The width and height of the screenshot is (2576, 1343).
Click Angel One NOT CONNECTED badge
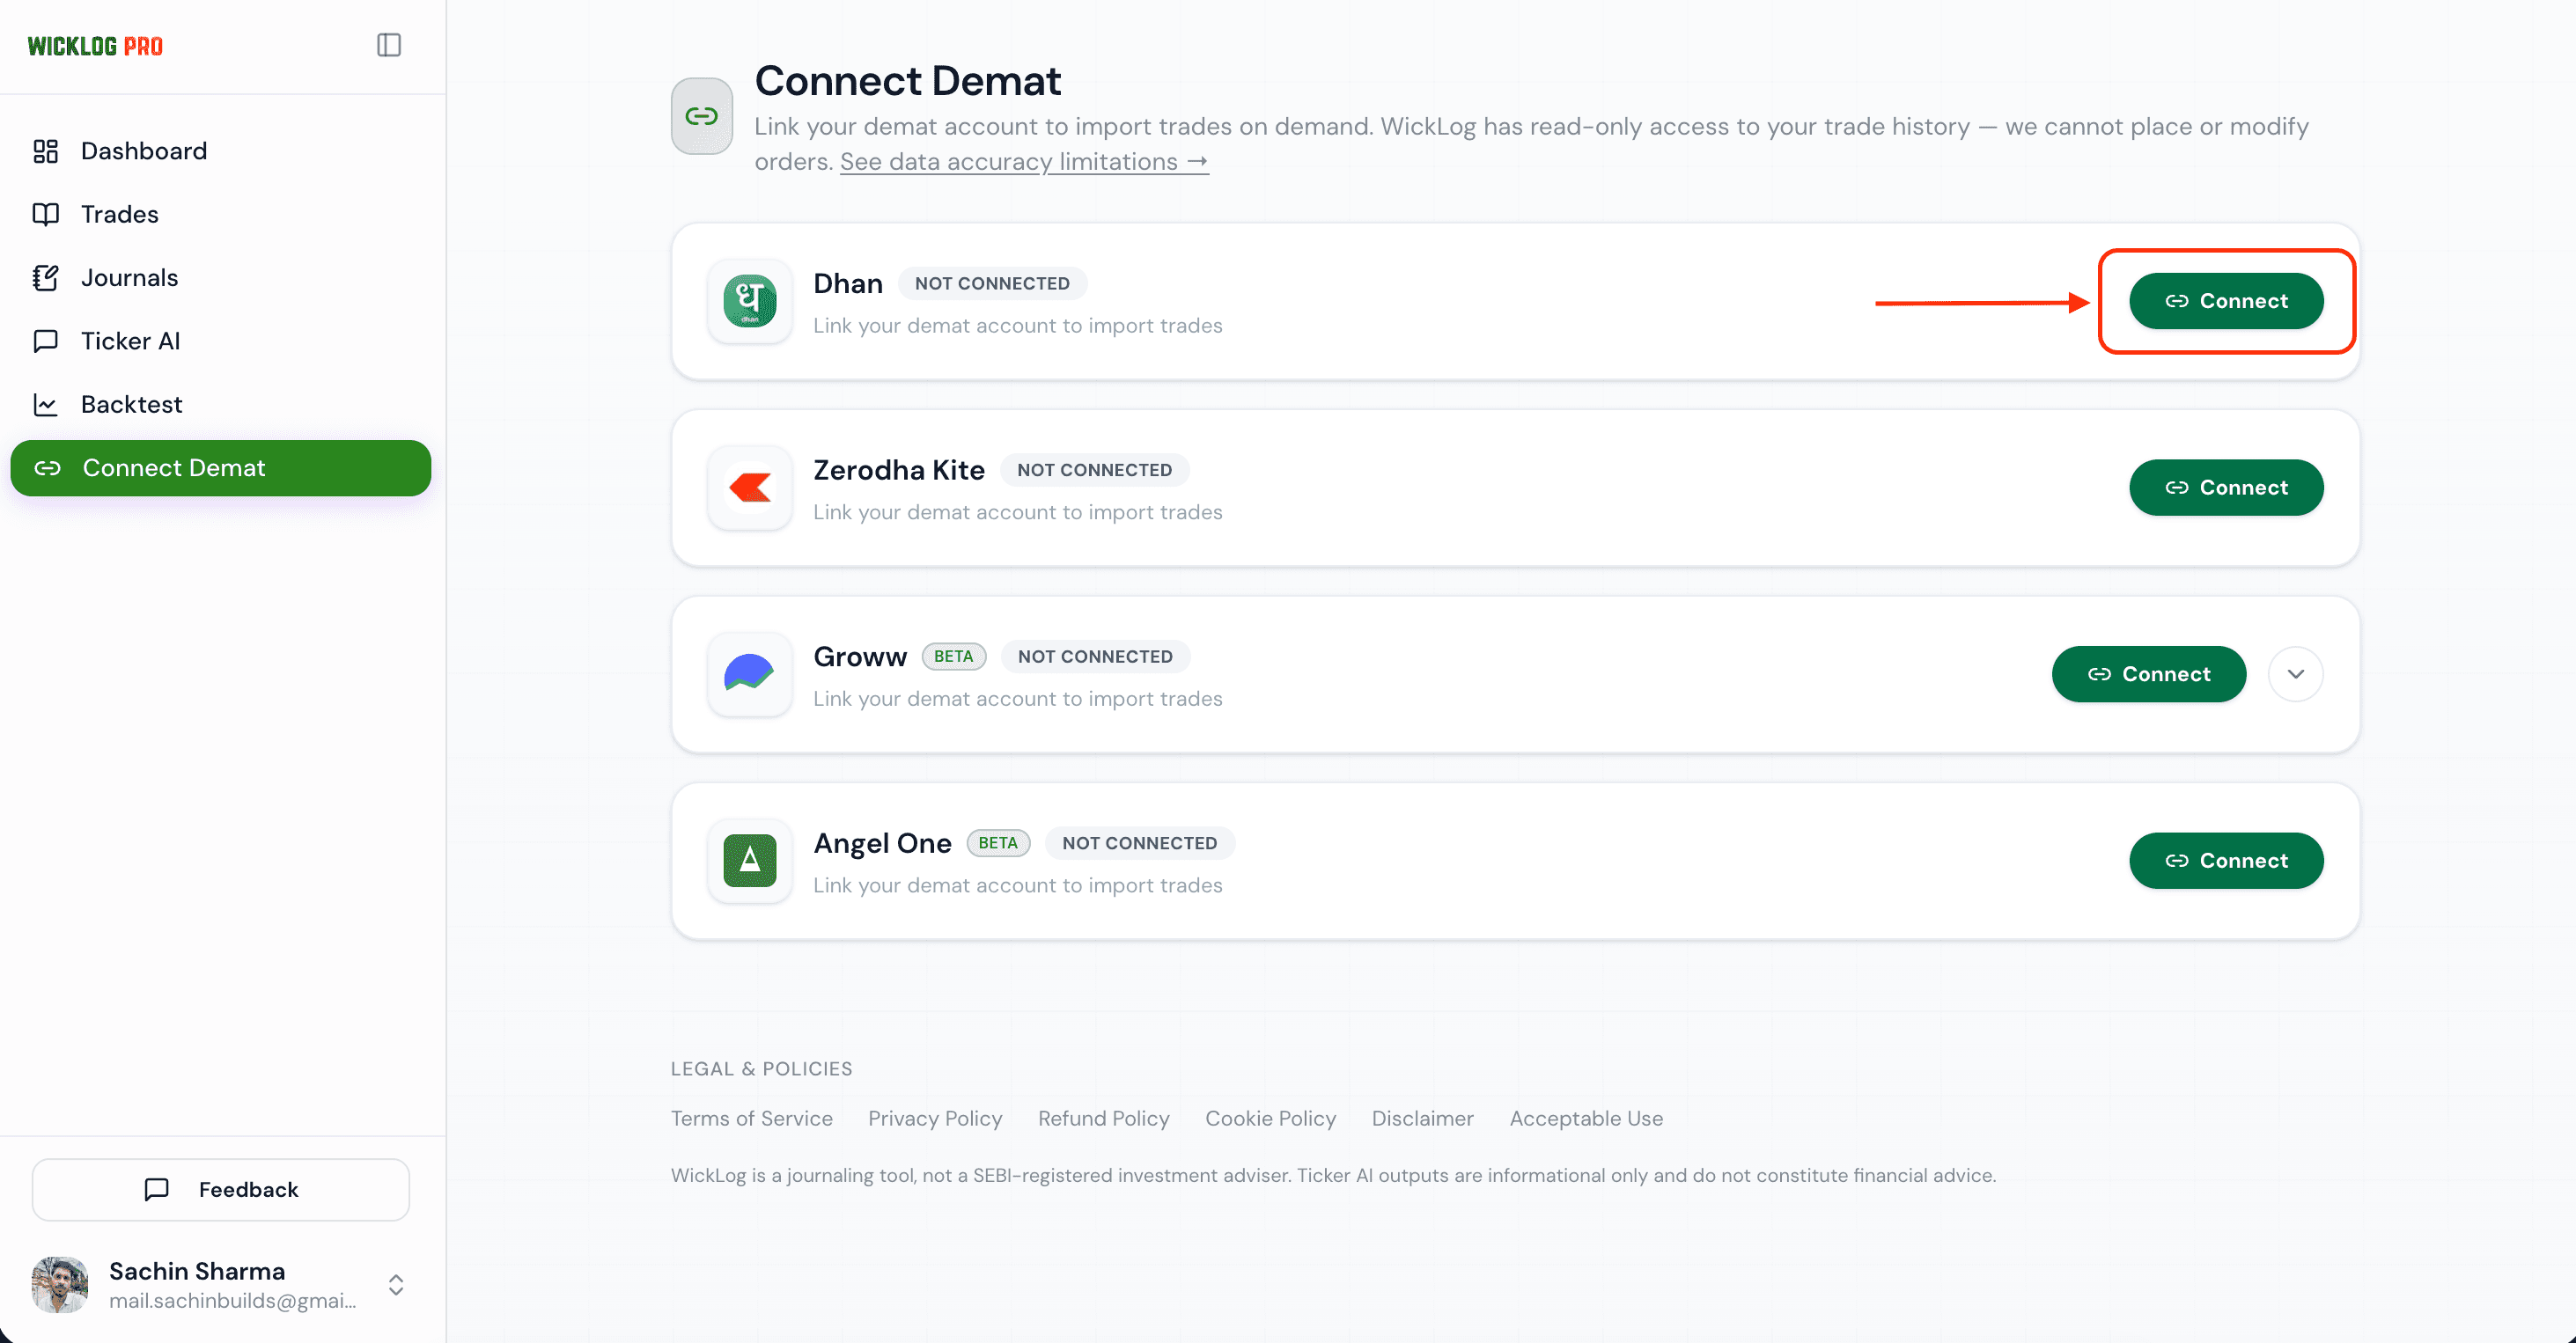point(1139,843)
